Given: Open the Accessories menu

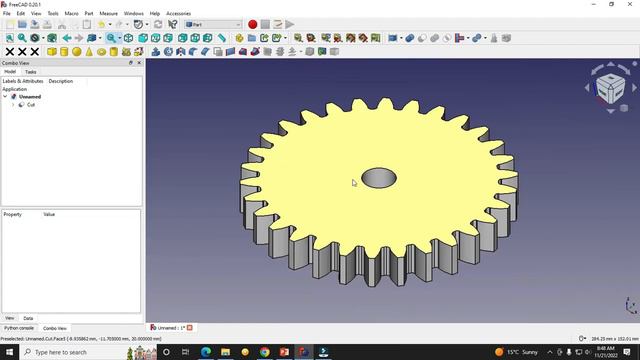Looking at the screenshot, I should coord(178,13).
